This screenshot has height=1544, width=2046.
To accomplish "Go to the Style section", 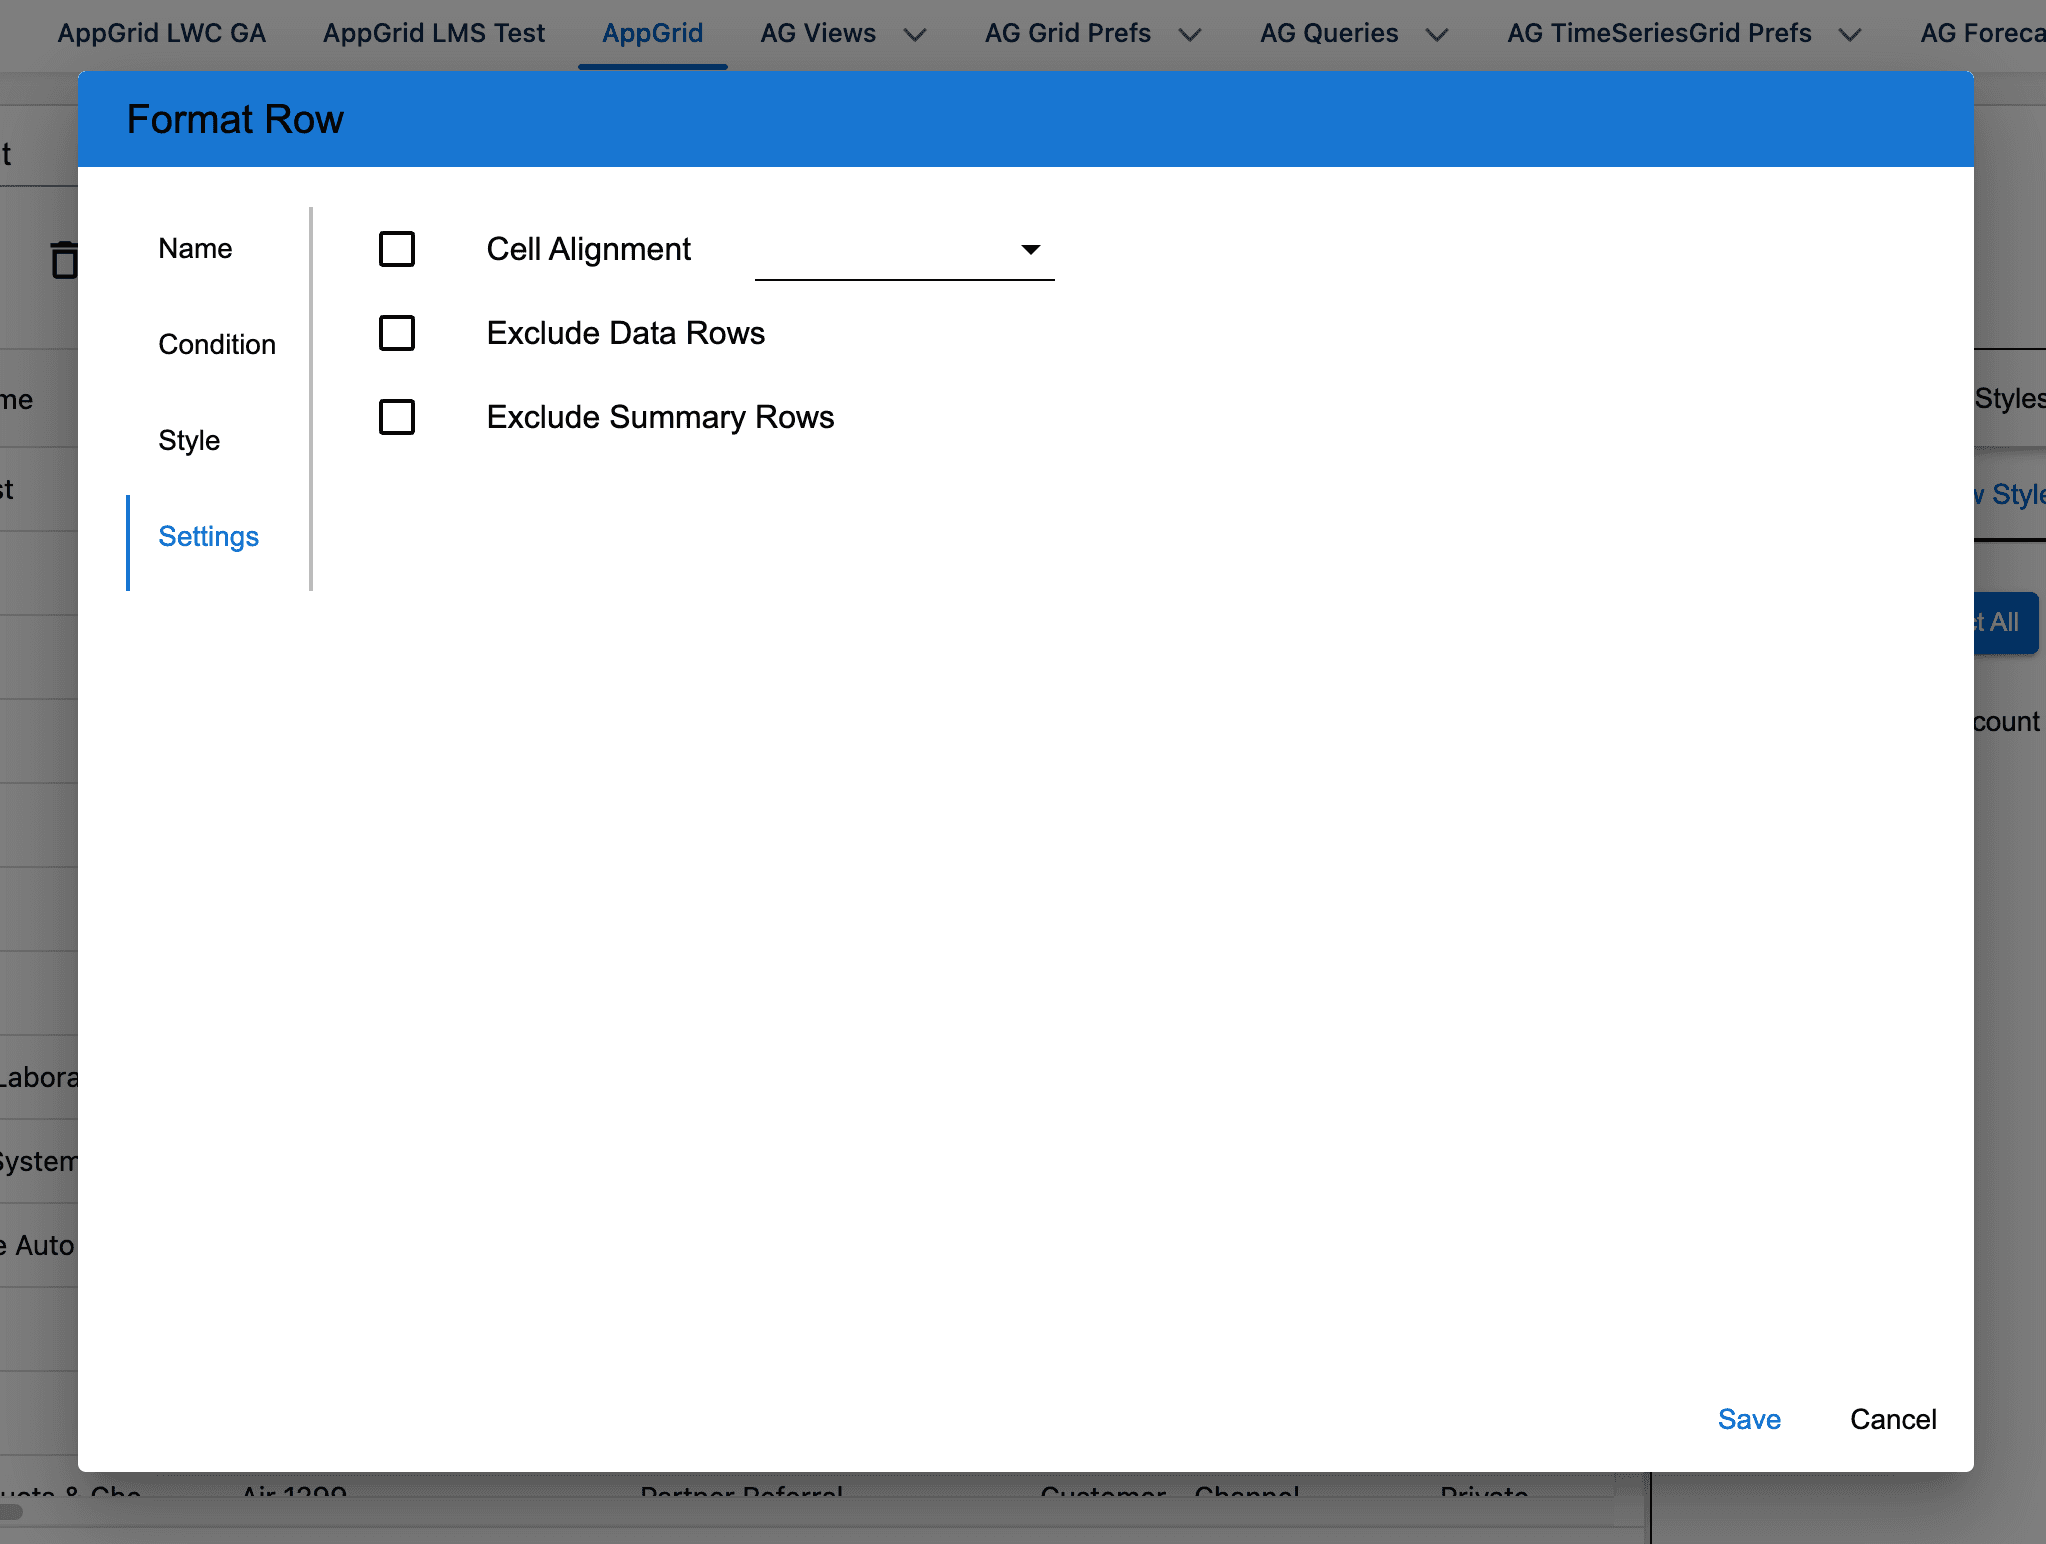I will tap(189, 440).
